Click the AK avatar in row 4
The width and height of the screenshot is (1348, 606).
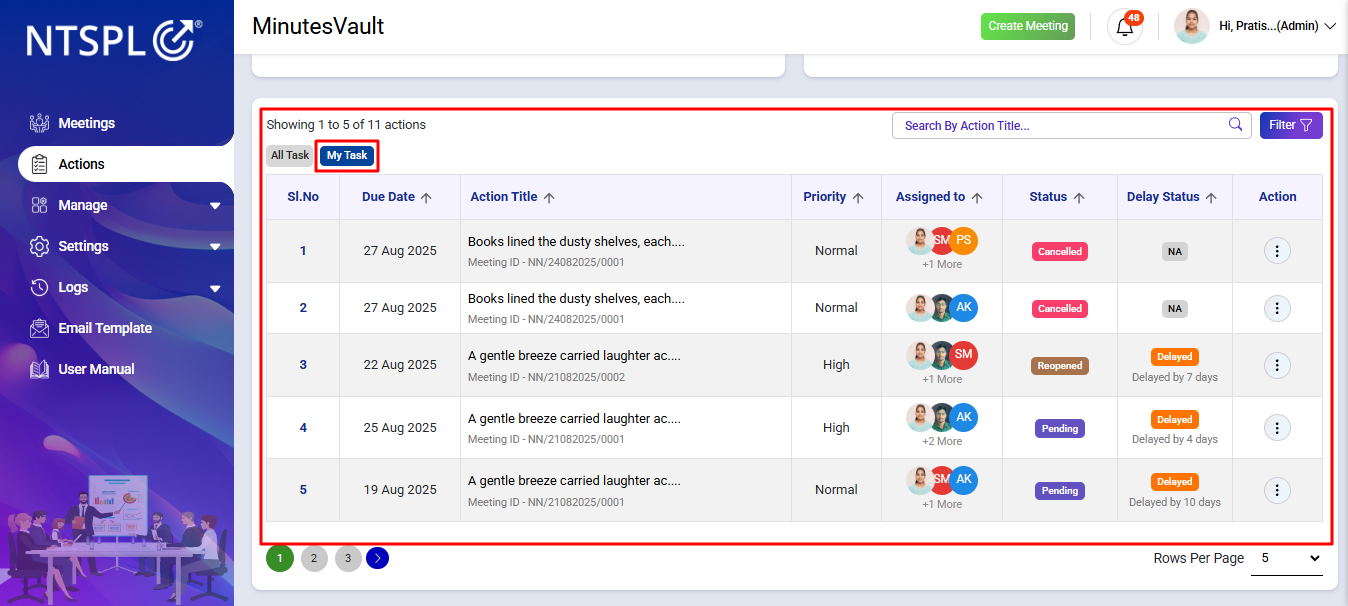click(963, 418)
